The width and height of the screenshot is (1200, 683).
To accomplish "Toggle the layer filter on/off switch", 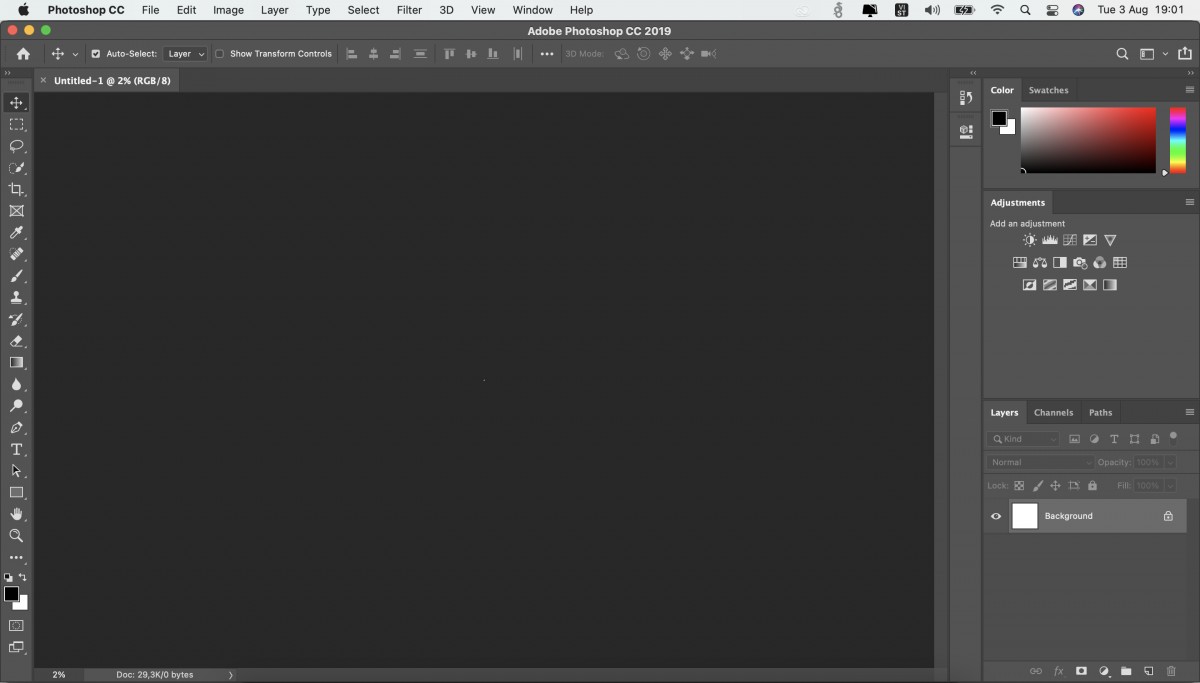I will 1174,436.
